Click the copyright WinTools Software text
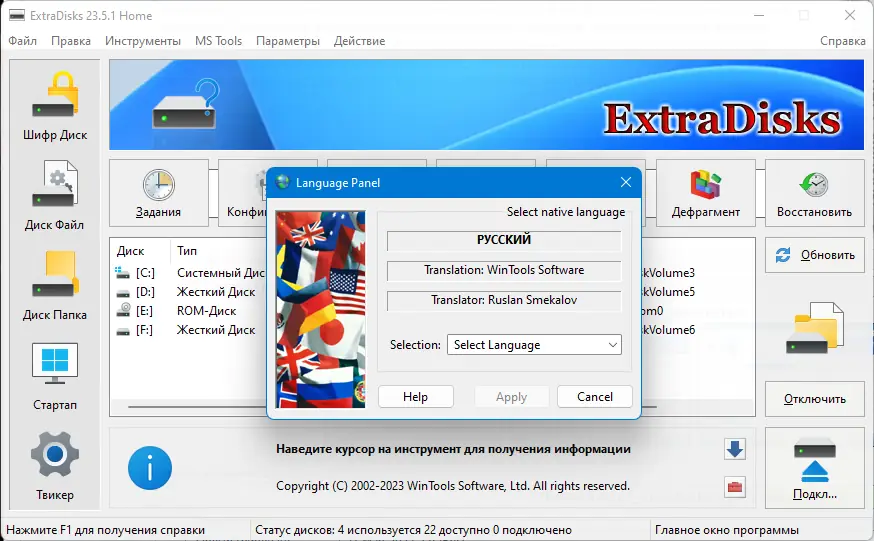Image resolution: width=874 pixels, height=541 pixels. [x=453, y=486]
